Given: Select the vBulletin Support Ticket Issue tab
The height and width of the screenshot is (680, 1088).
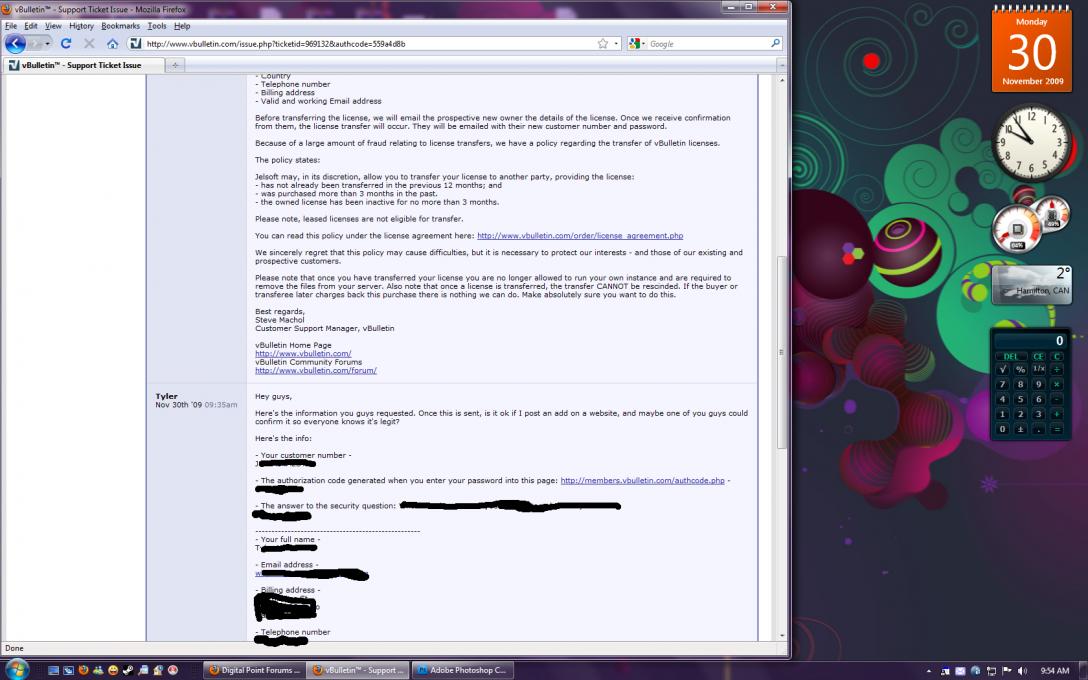Looking at the screenshot, I should [83, 65].
